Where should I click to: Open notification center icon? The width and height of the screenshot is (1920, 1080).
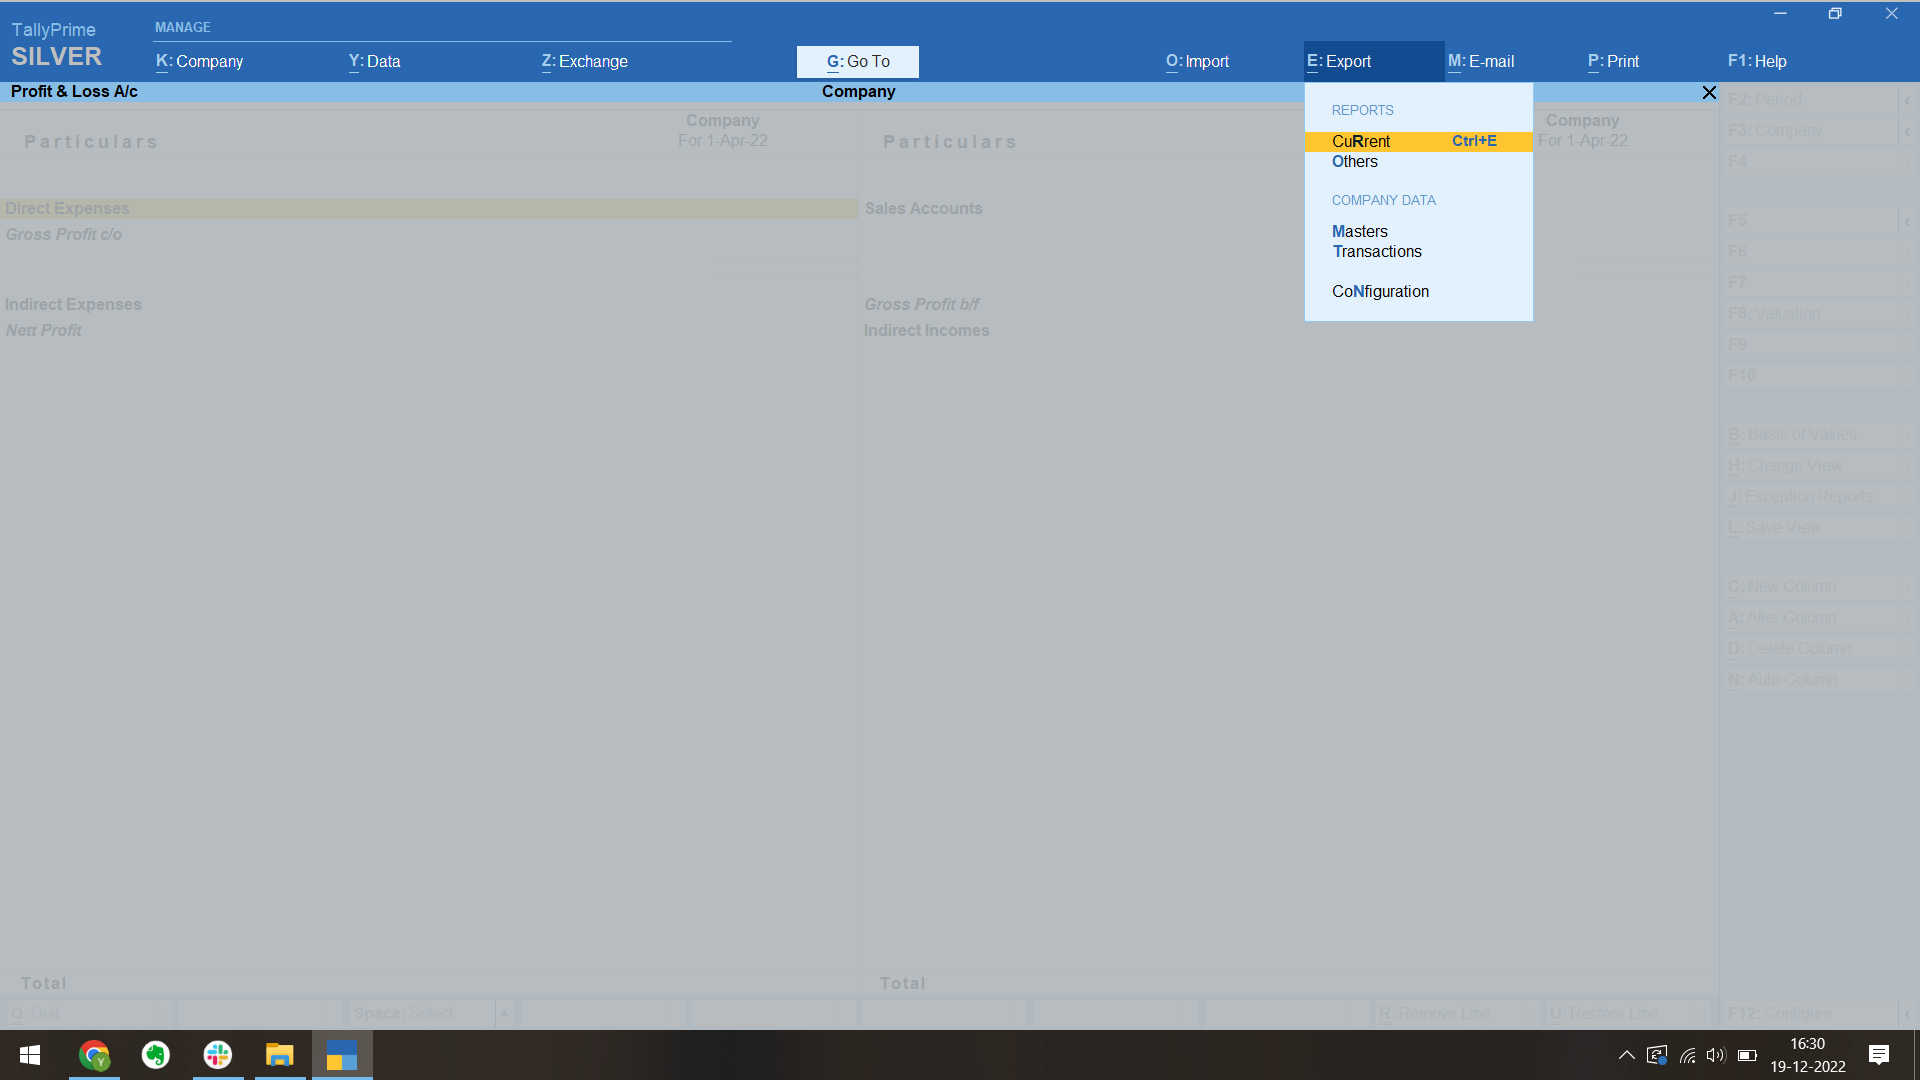tap(1879, 1055)
